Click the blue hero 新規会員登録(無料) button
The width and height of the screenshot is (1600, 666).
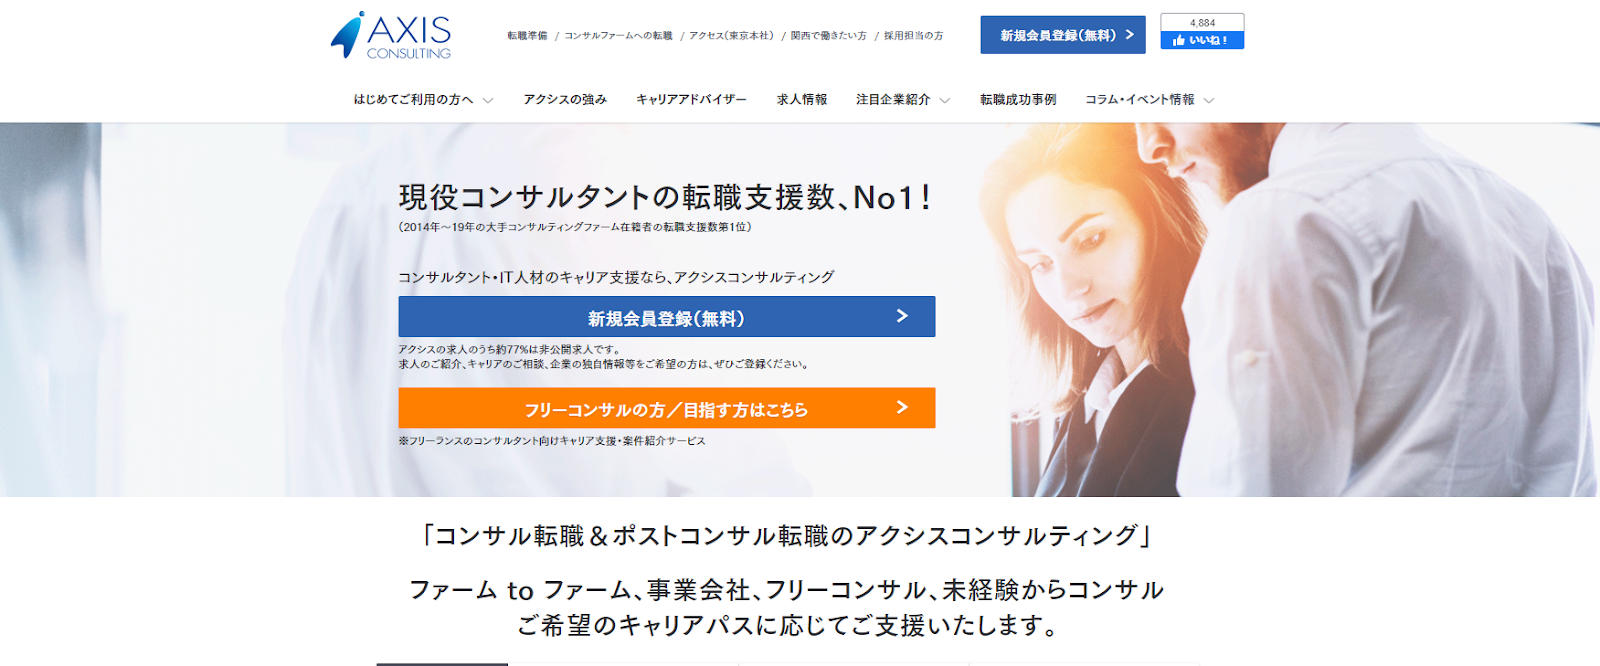click(x=667, y=317)
